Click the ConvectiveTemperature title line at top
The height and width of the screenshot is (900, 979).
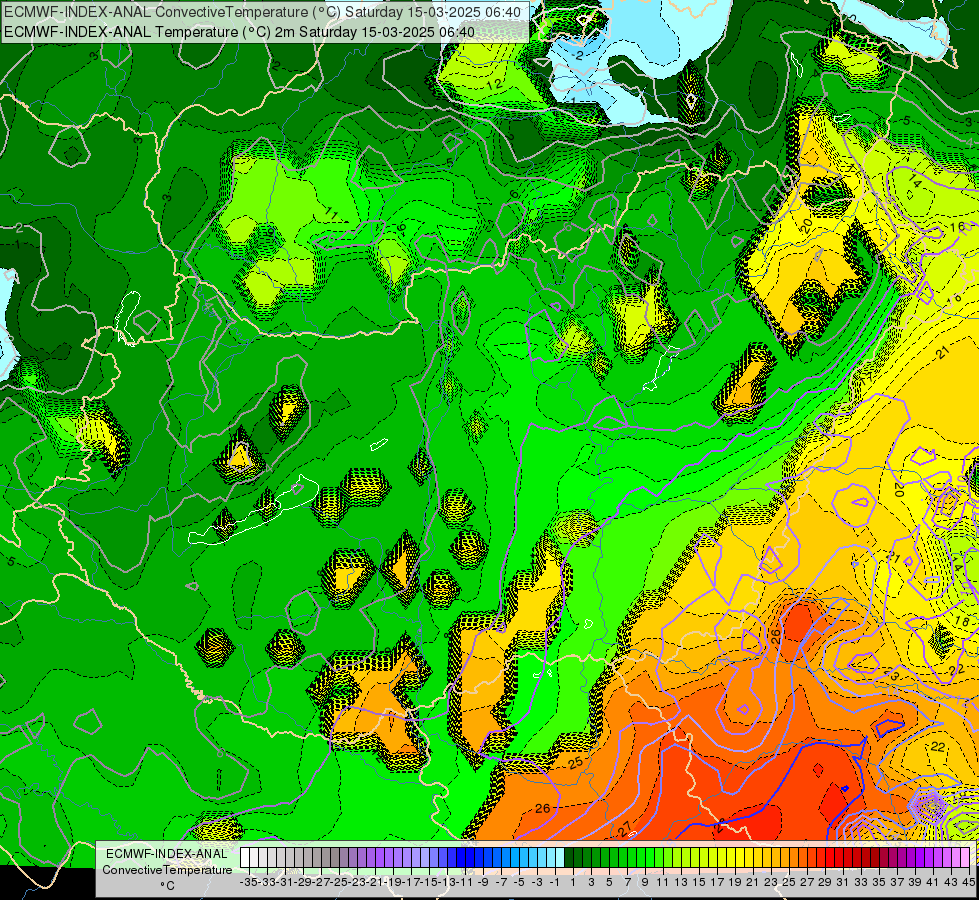(x=264, y=11)
